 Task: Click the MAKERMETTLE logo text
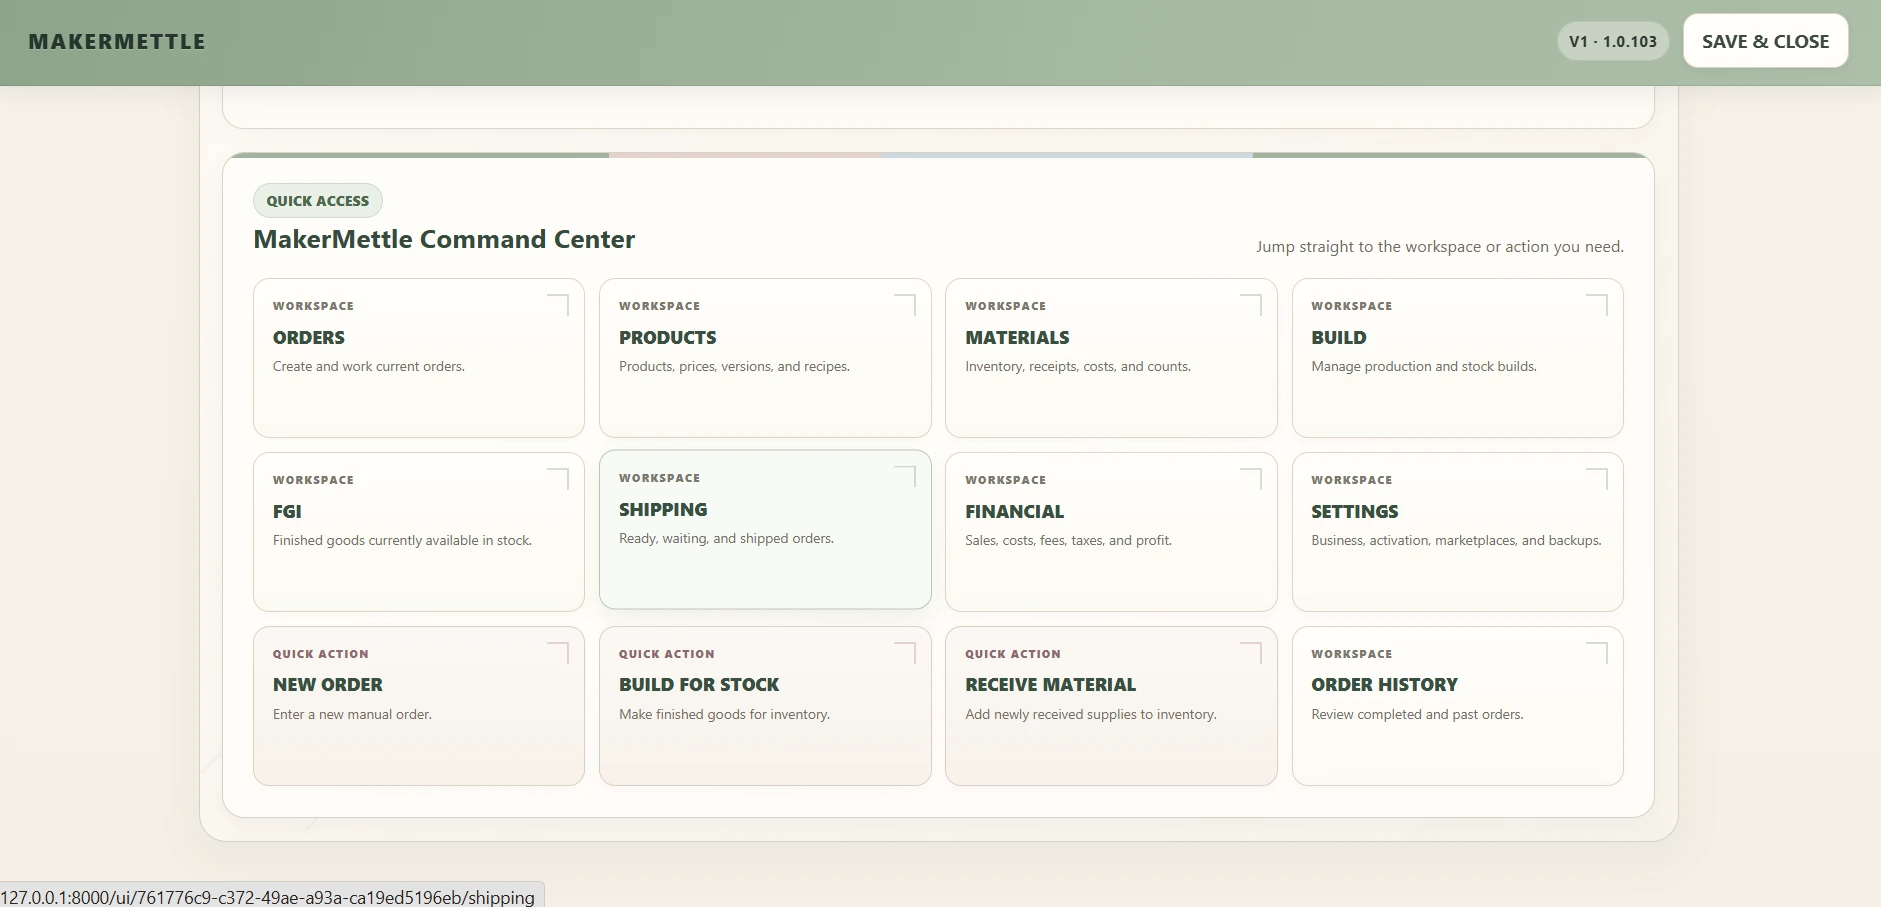point(117,42)
